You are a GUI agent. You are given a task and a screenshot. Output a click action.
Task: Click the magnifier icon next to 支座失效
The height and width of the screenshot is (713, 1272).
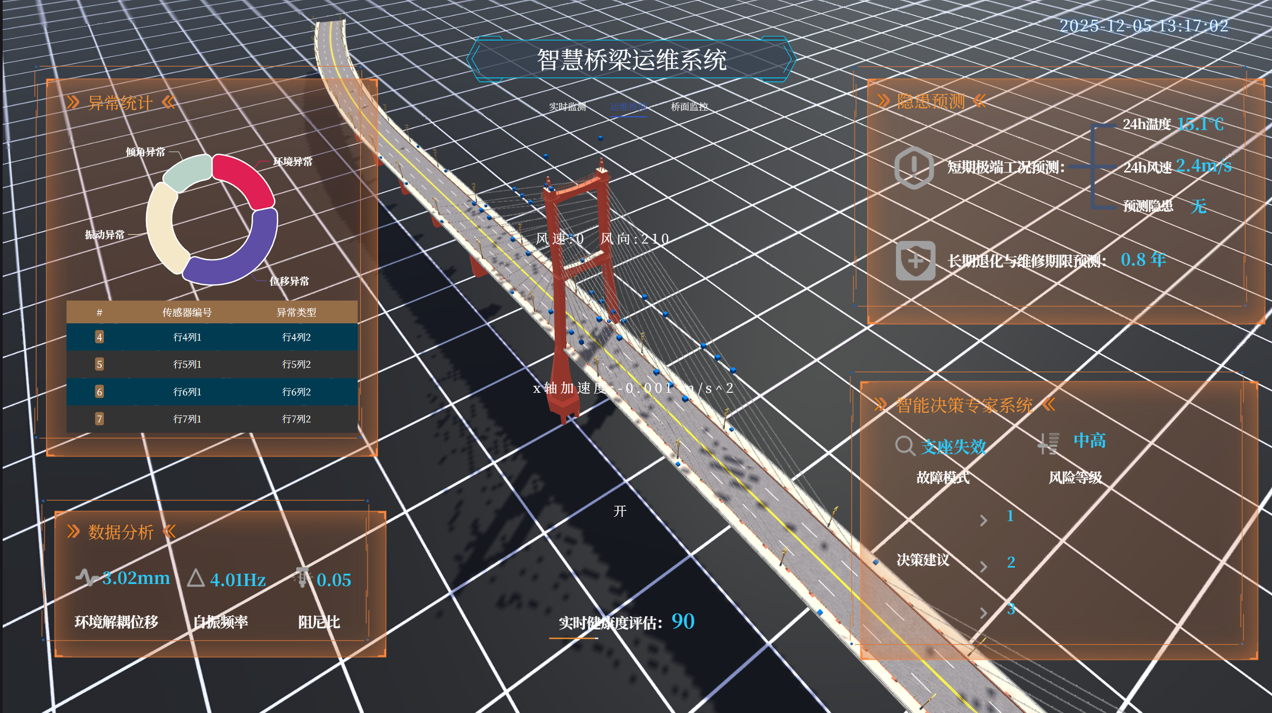[904, 446]
